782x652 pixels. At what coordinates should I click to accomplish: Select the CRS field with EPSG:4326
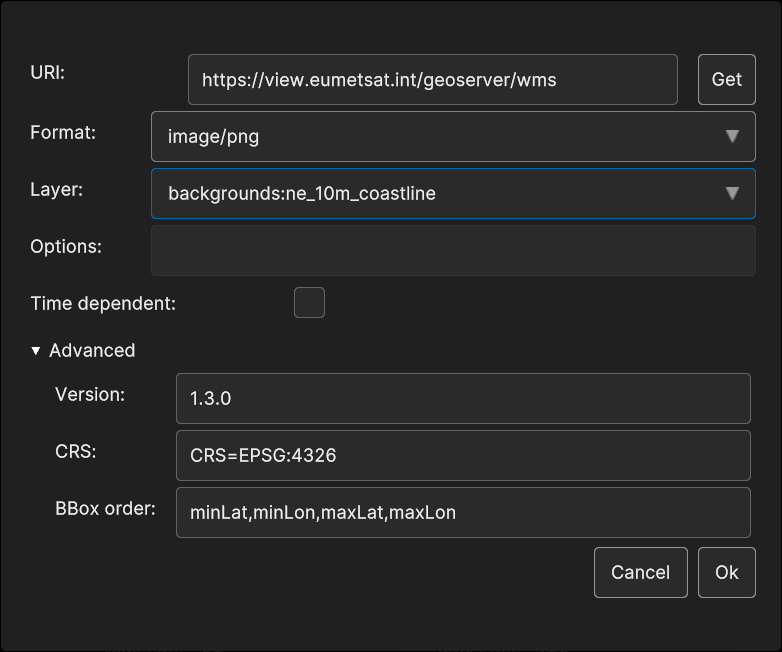pyautogui.click(x=462, y=455)
